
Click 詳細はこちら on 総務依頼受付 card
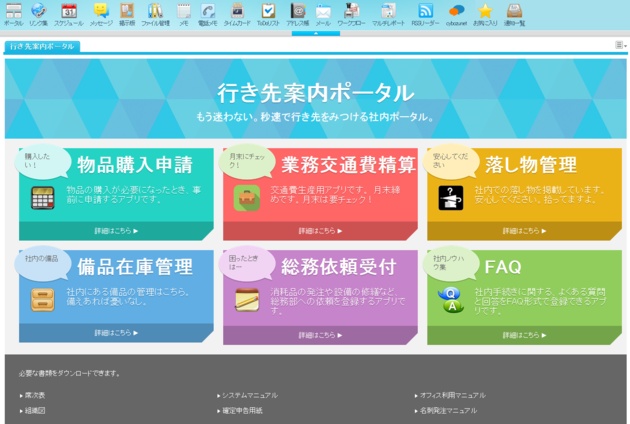(x=320, y=335)
